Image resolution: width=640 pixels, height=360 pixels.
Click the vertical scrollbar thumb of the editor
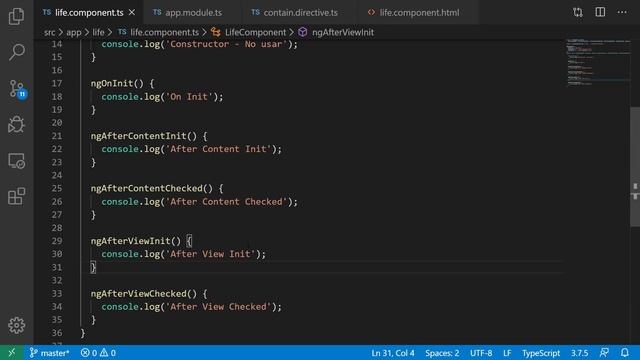tap(635, 167)
